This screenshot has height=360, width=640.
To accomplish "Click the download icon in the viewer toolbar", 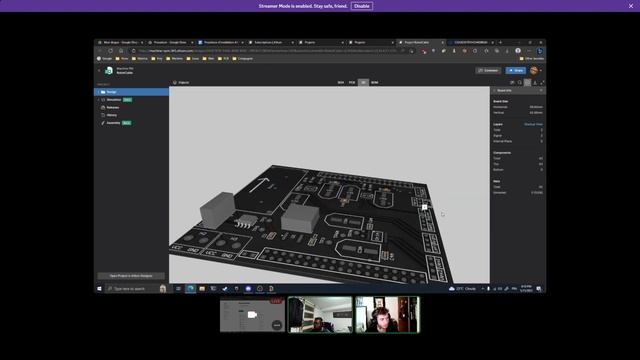I will [x=535, y=82].
